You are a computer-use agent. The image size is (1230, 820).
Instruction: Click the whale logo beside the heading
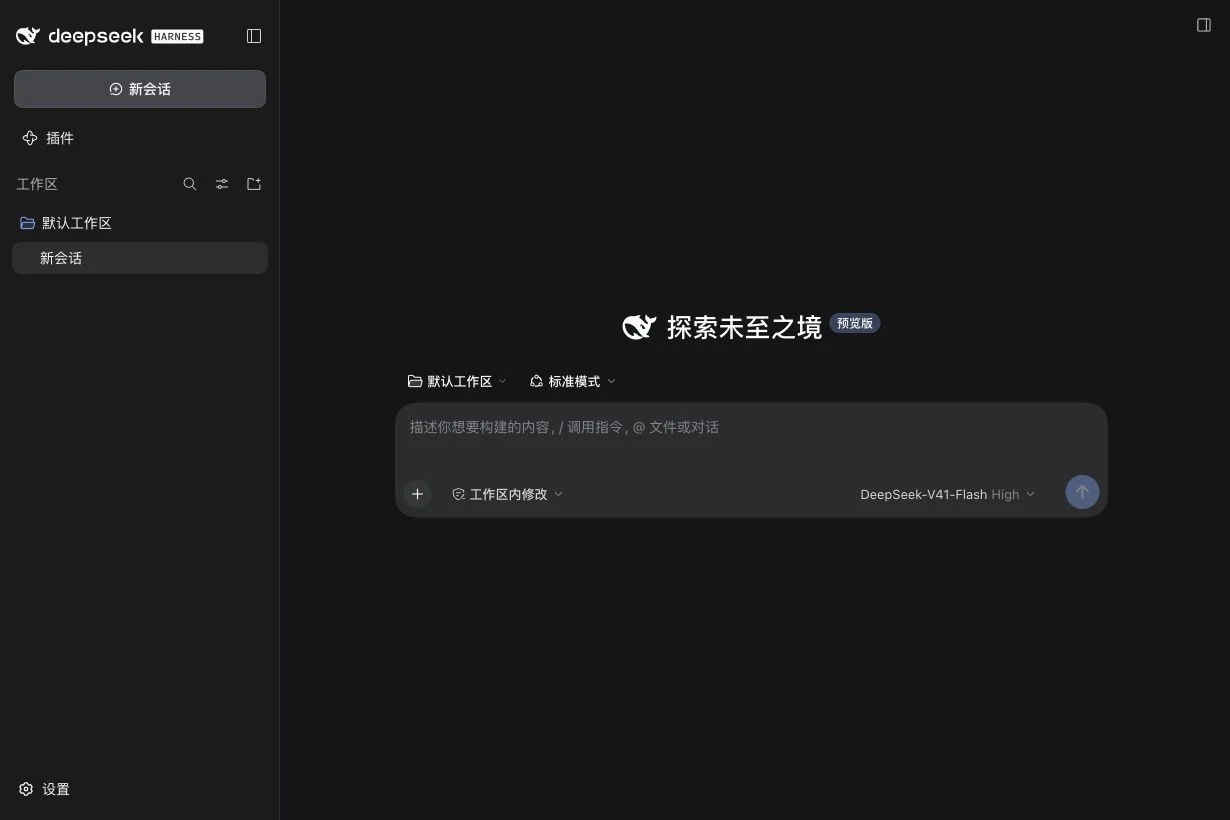point(640,327)
